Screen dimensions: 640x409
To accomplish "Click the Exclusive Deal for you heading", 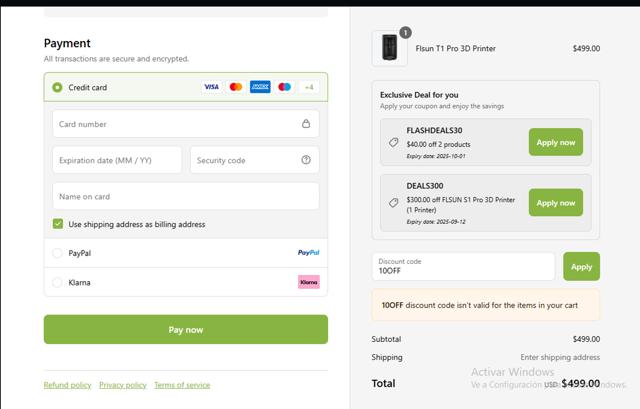I will [x=419, y=95].
